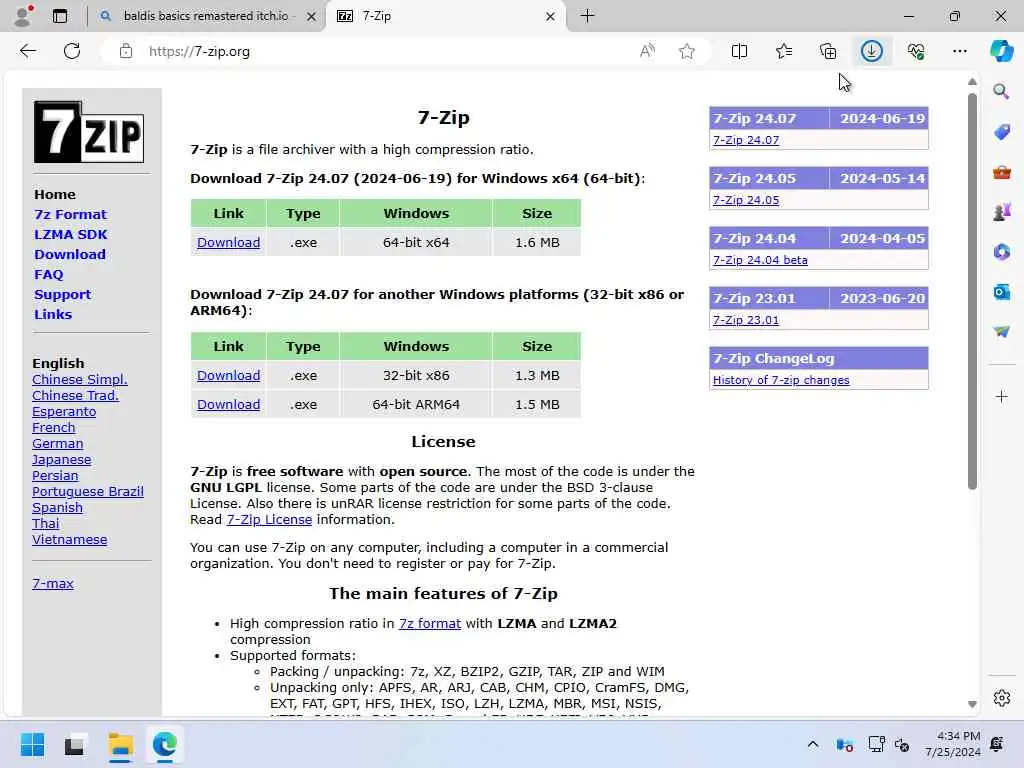Screen dimensions: 1024x768
Task: Open File Explorer from taskbar
Action: [x=120, y=744]
